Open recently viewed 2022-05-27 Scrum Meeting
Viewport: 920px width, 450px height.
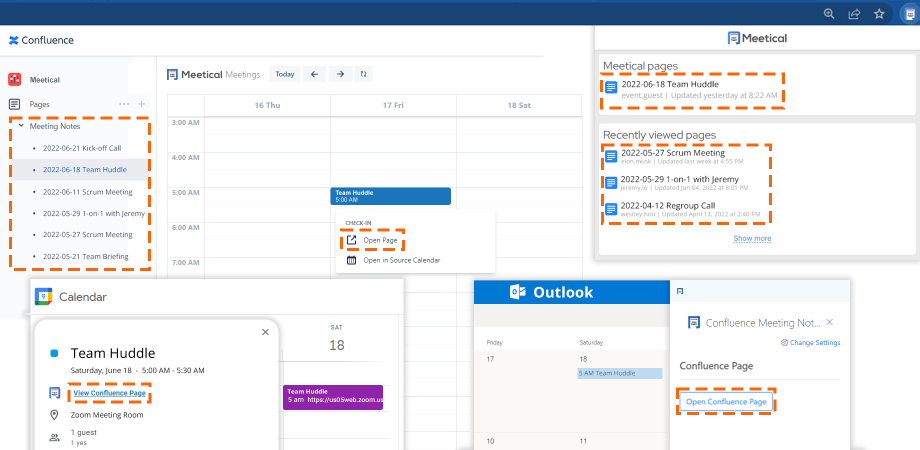(x=673, y=153)
